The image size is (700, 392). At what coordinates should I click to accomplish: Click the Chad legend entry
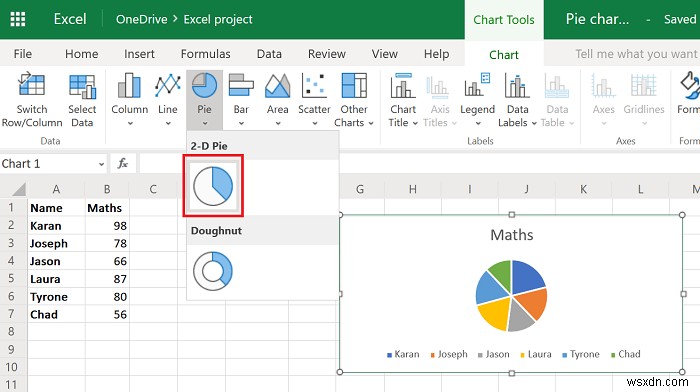pos(626,354)
